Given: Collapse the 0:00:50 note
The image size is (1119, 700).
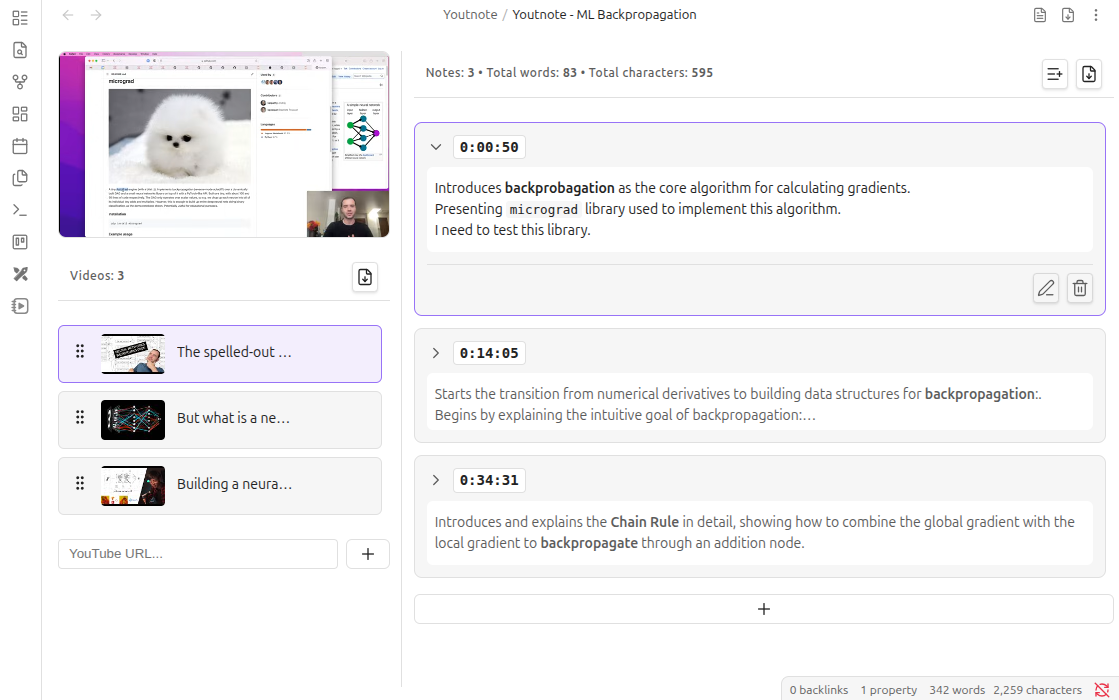Looking at the screenshot, I should click(x=435, y=147).
